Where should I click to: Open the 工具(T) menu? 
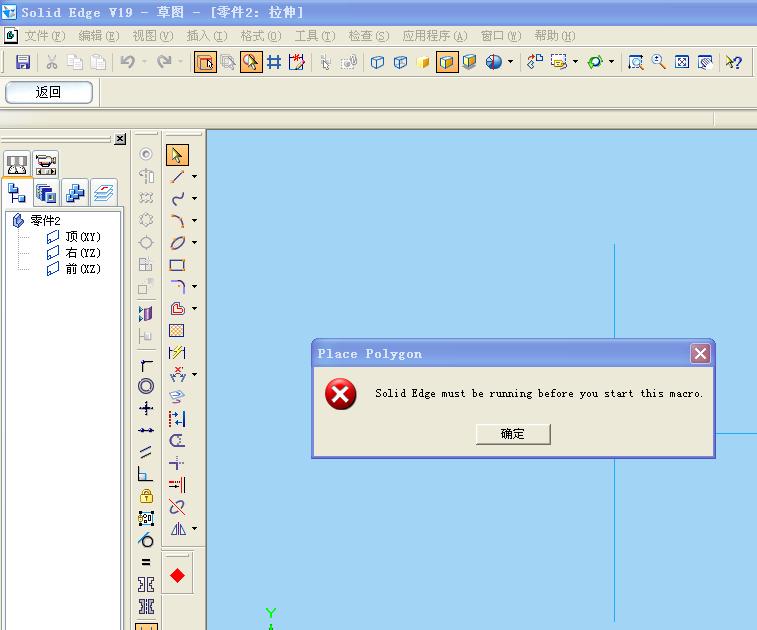[x=315, y=36]
